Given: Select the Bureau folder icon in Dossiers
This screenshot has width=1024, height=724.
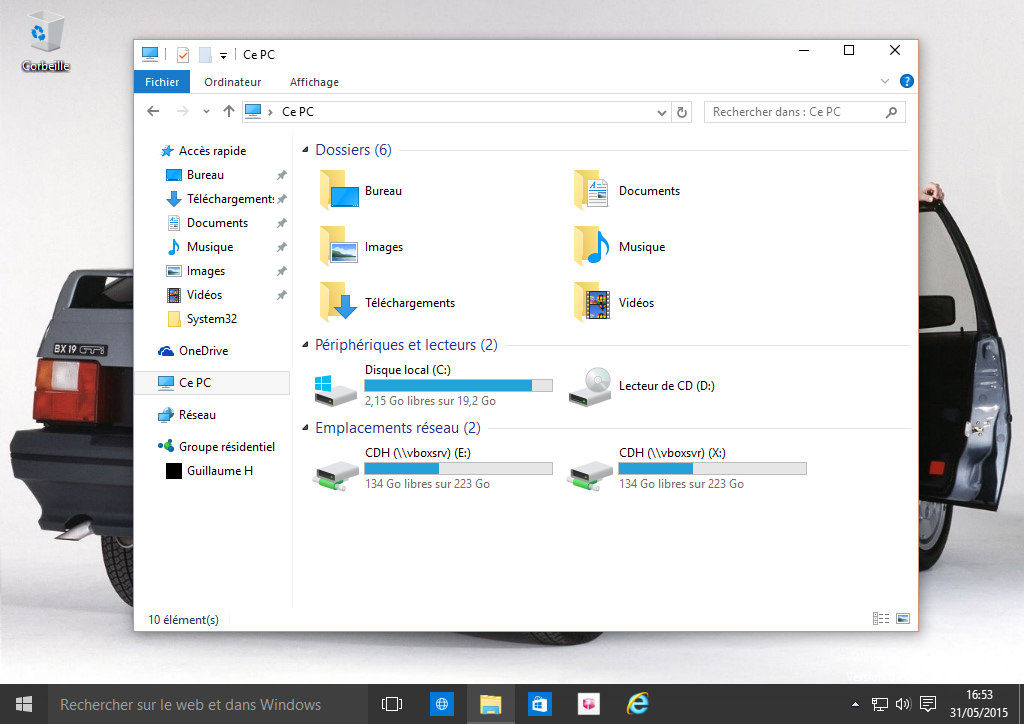Looking at the screenshot, I should click(339, 190).
